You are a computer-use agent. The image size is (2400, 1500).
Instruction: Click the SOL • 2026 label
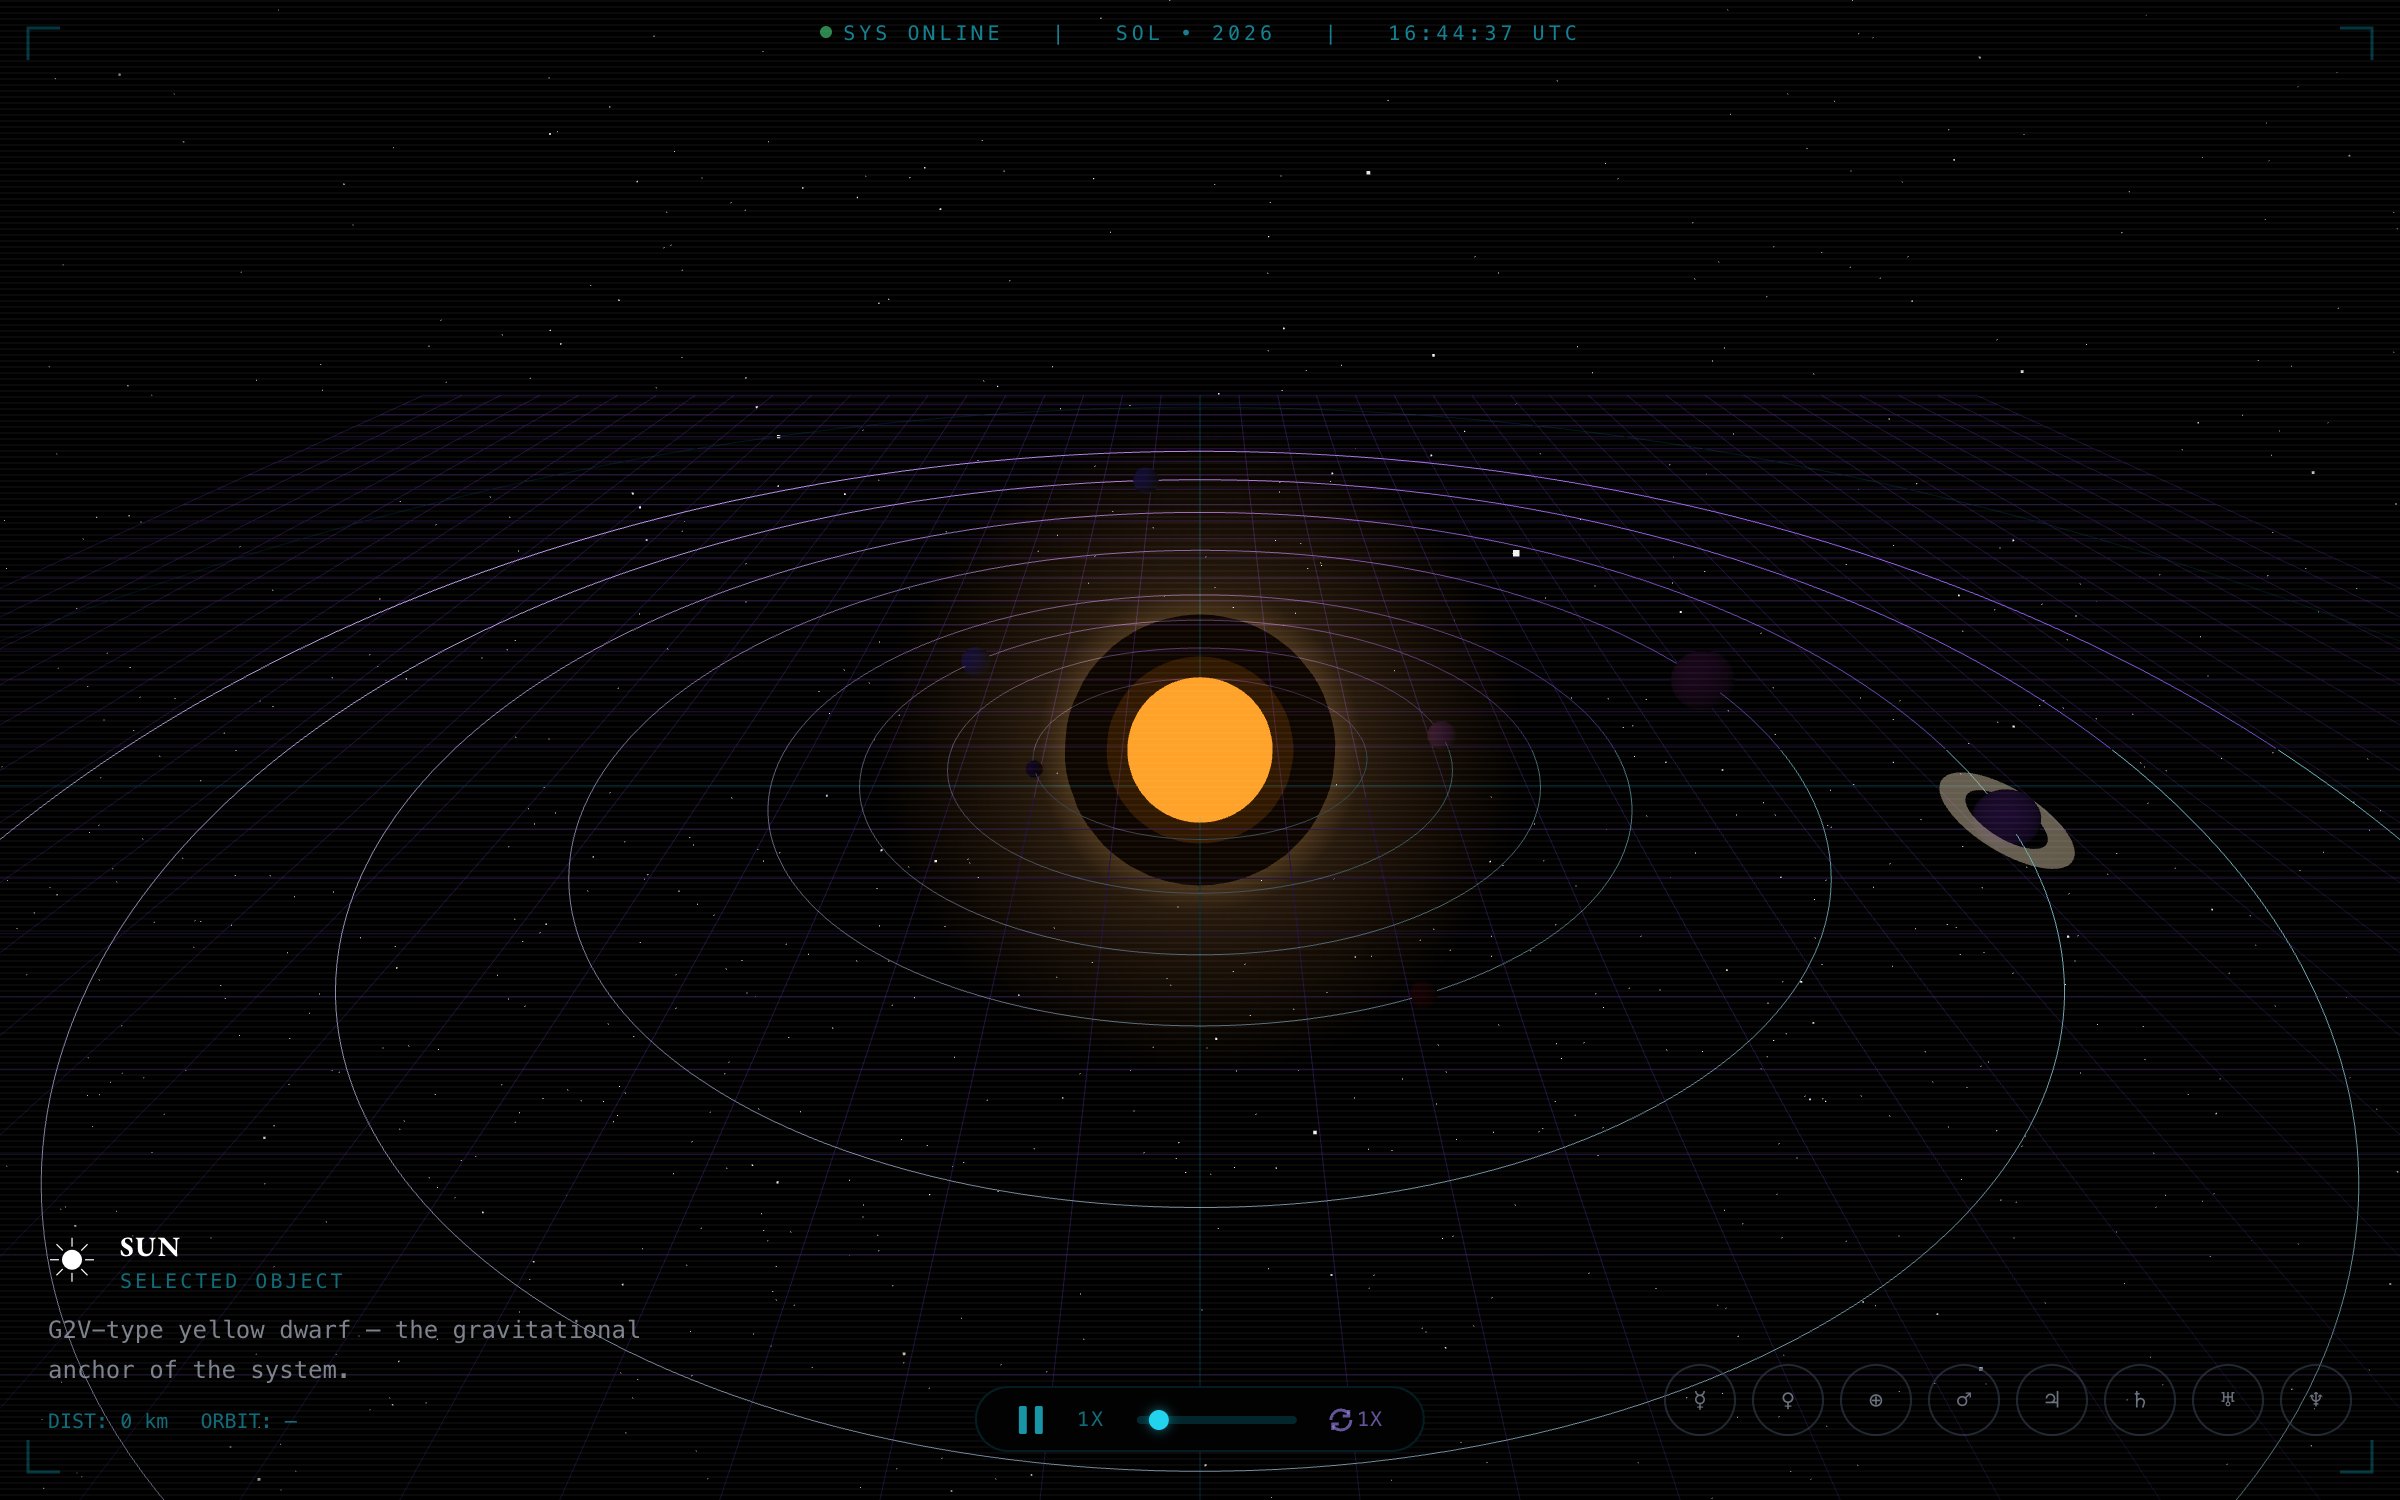point(1194,33)
